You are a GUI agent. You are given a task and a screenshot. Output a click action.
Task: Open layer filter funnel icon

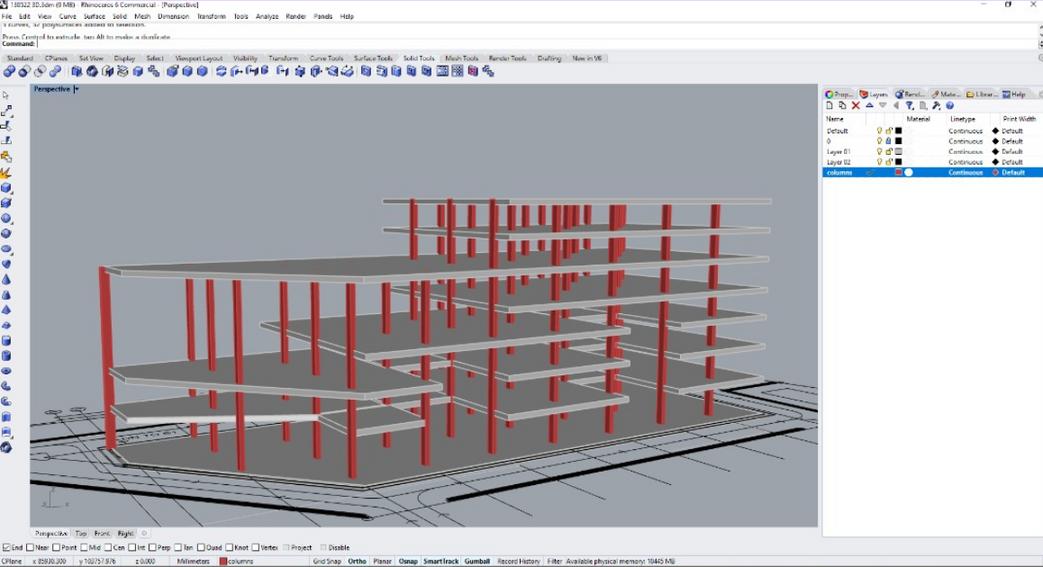(x=909, y=106)
